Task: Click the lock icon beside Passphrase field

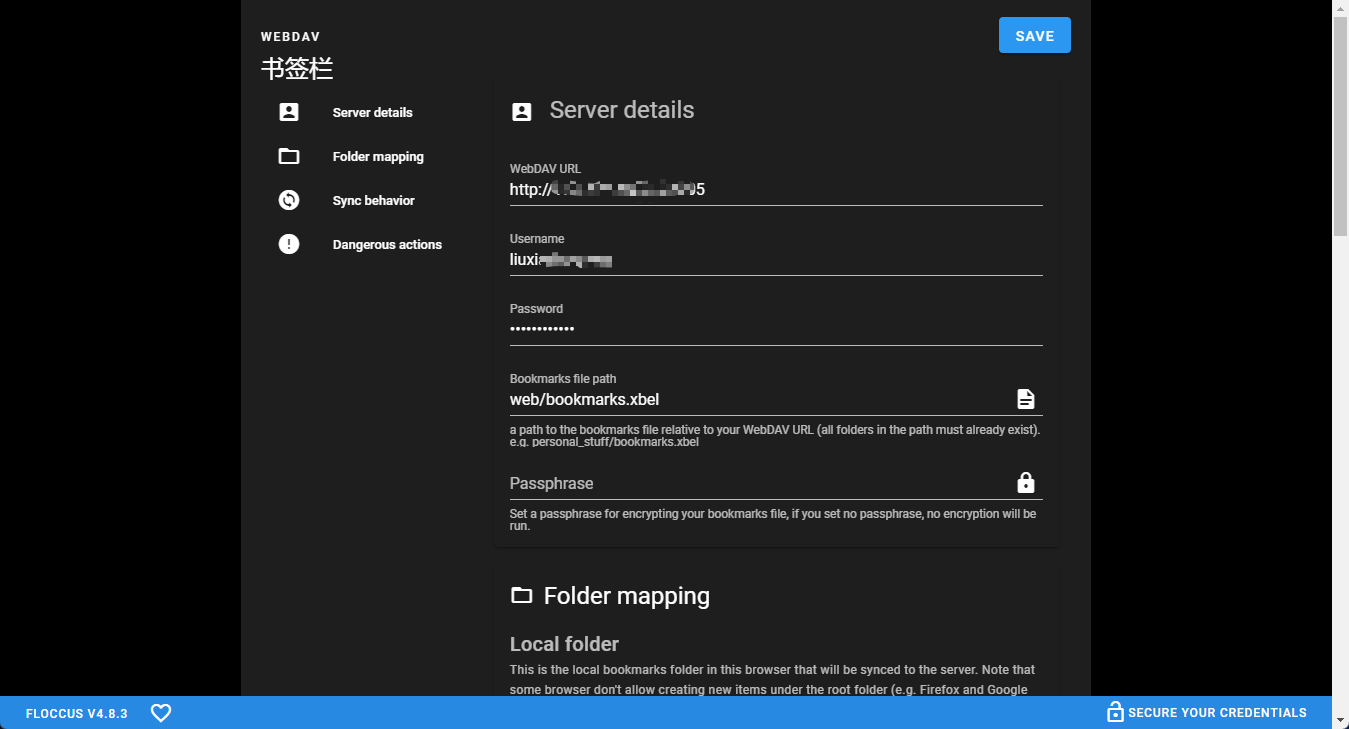Action: 1025,483
